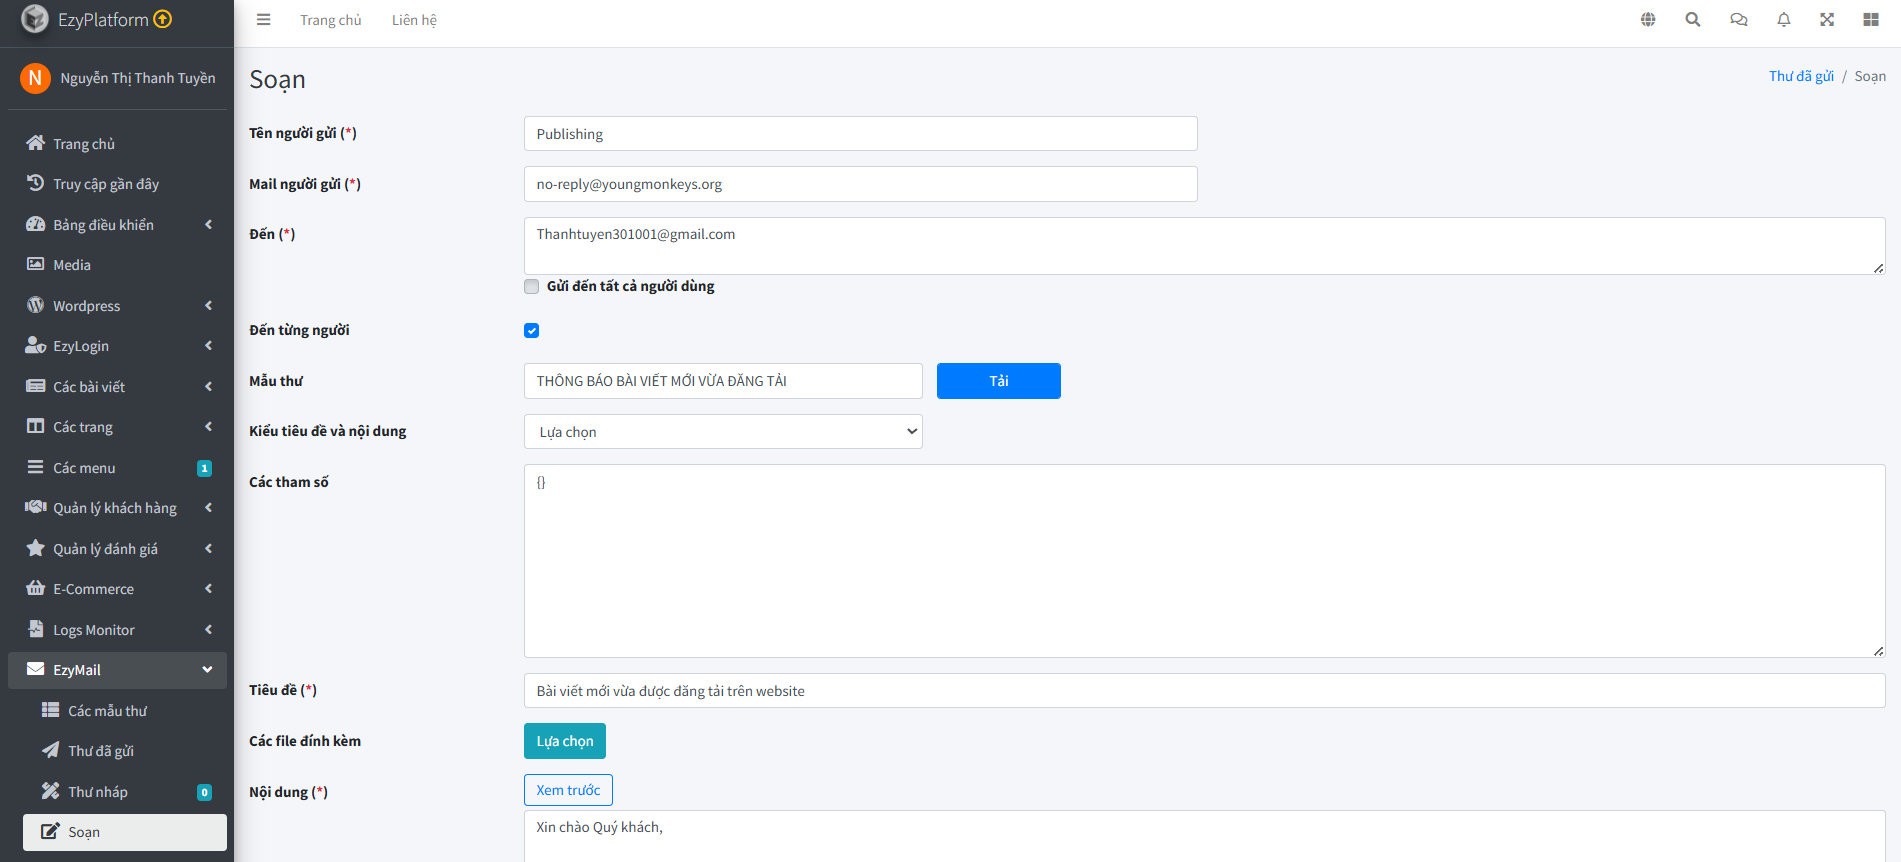Click the home icon next to Trang chủ sidebar
Image resolution: width=1901 pixels, height=862 pixels.
tap(35, 143)
